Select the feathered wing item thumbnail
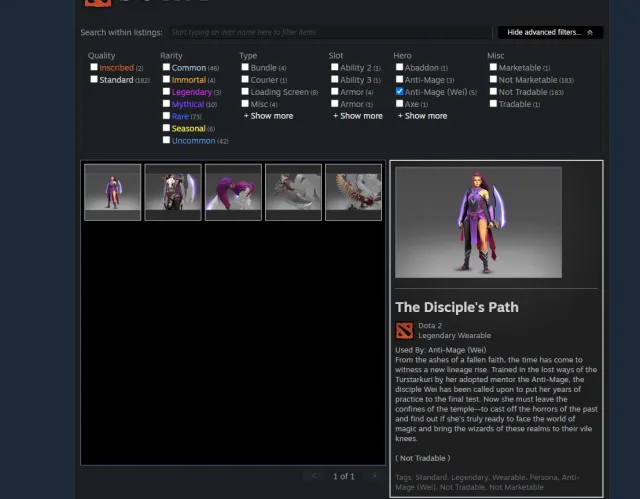This screenshot has height=499, width=640. pos(353,192)
